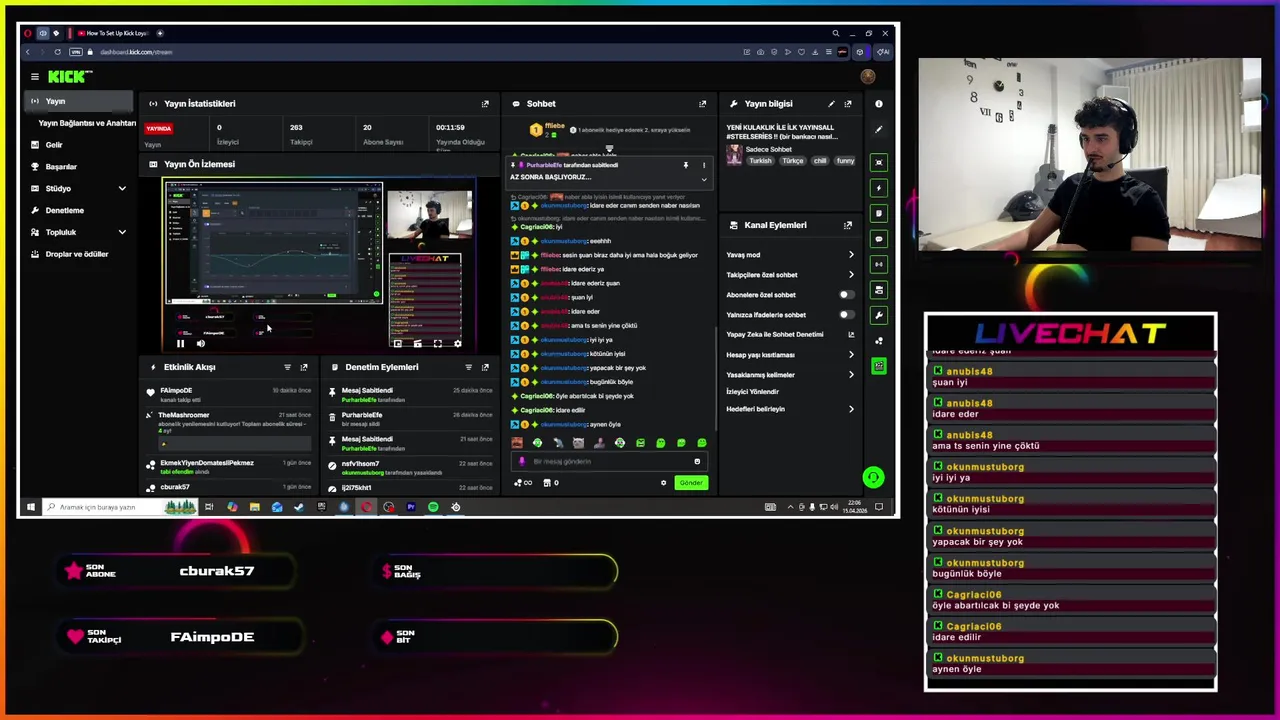This screenshot has width=1280, height=720.
Task: Expand Yasaklanmış kelimeler settings
Action: coord(851,375)
